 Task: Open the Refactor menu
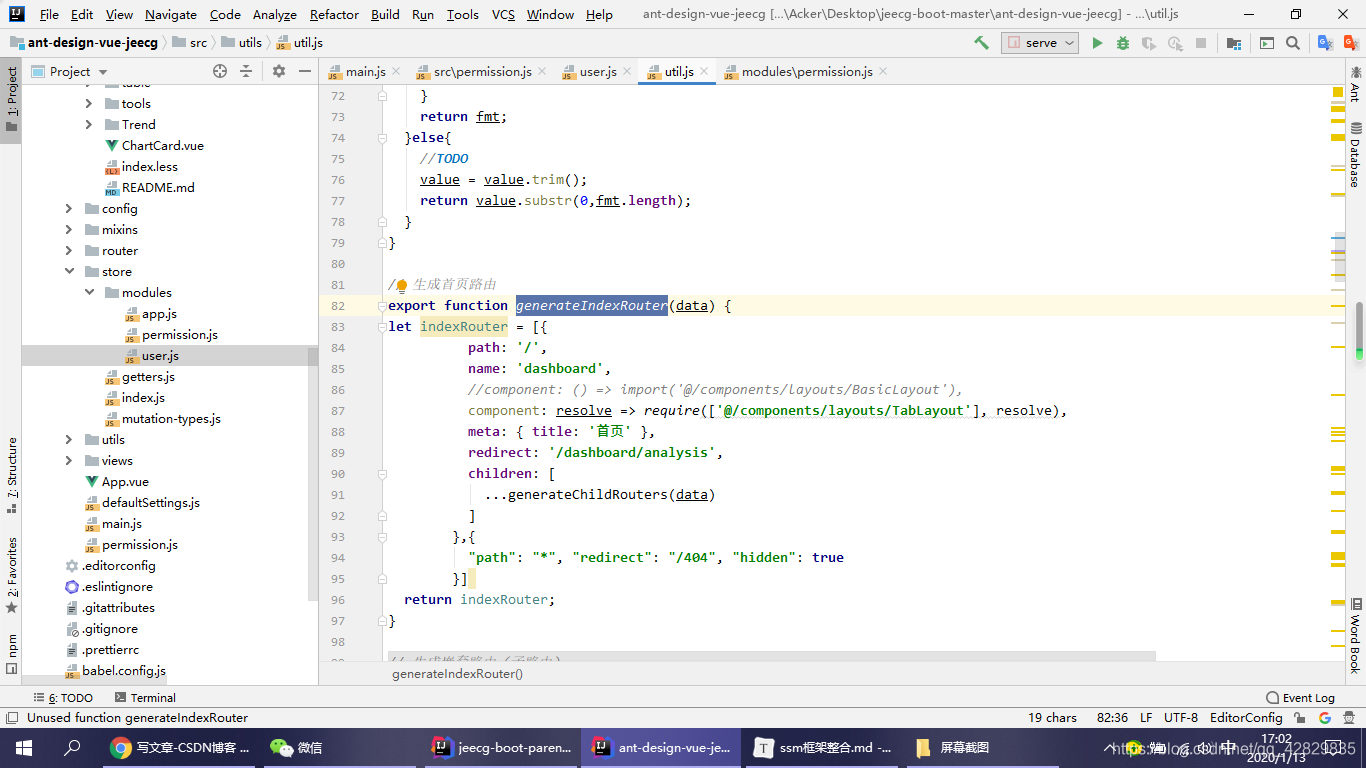(x=334, y=14)
